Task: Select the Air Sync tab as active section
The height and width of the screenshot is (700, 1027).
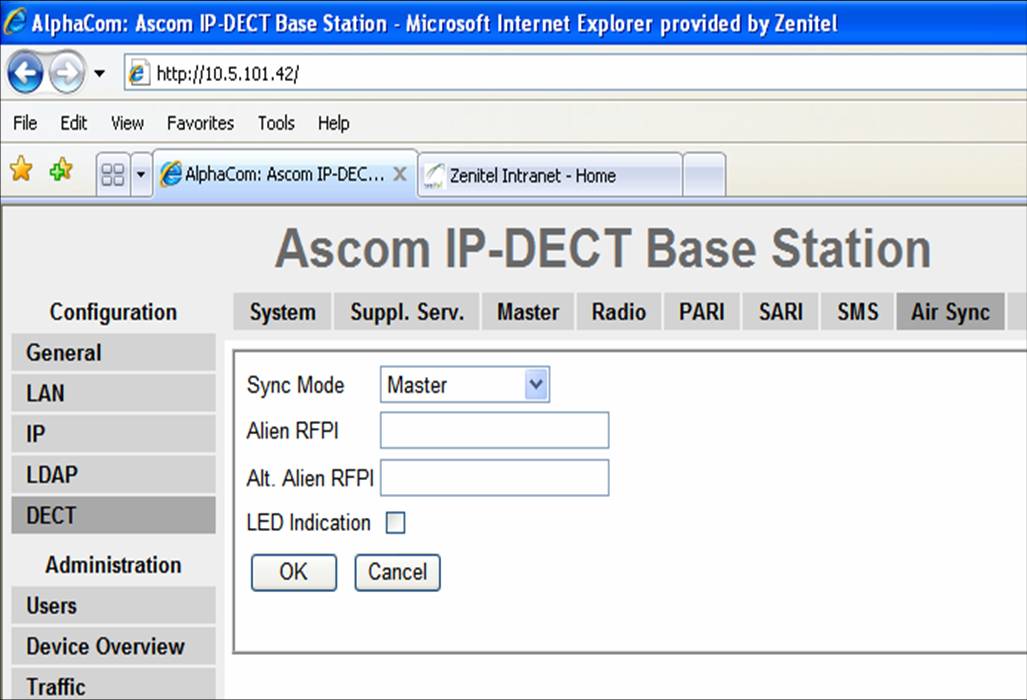Action: [x=949, y=311]
